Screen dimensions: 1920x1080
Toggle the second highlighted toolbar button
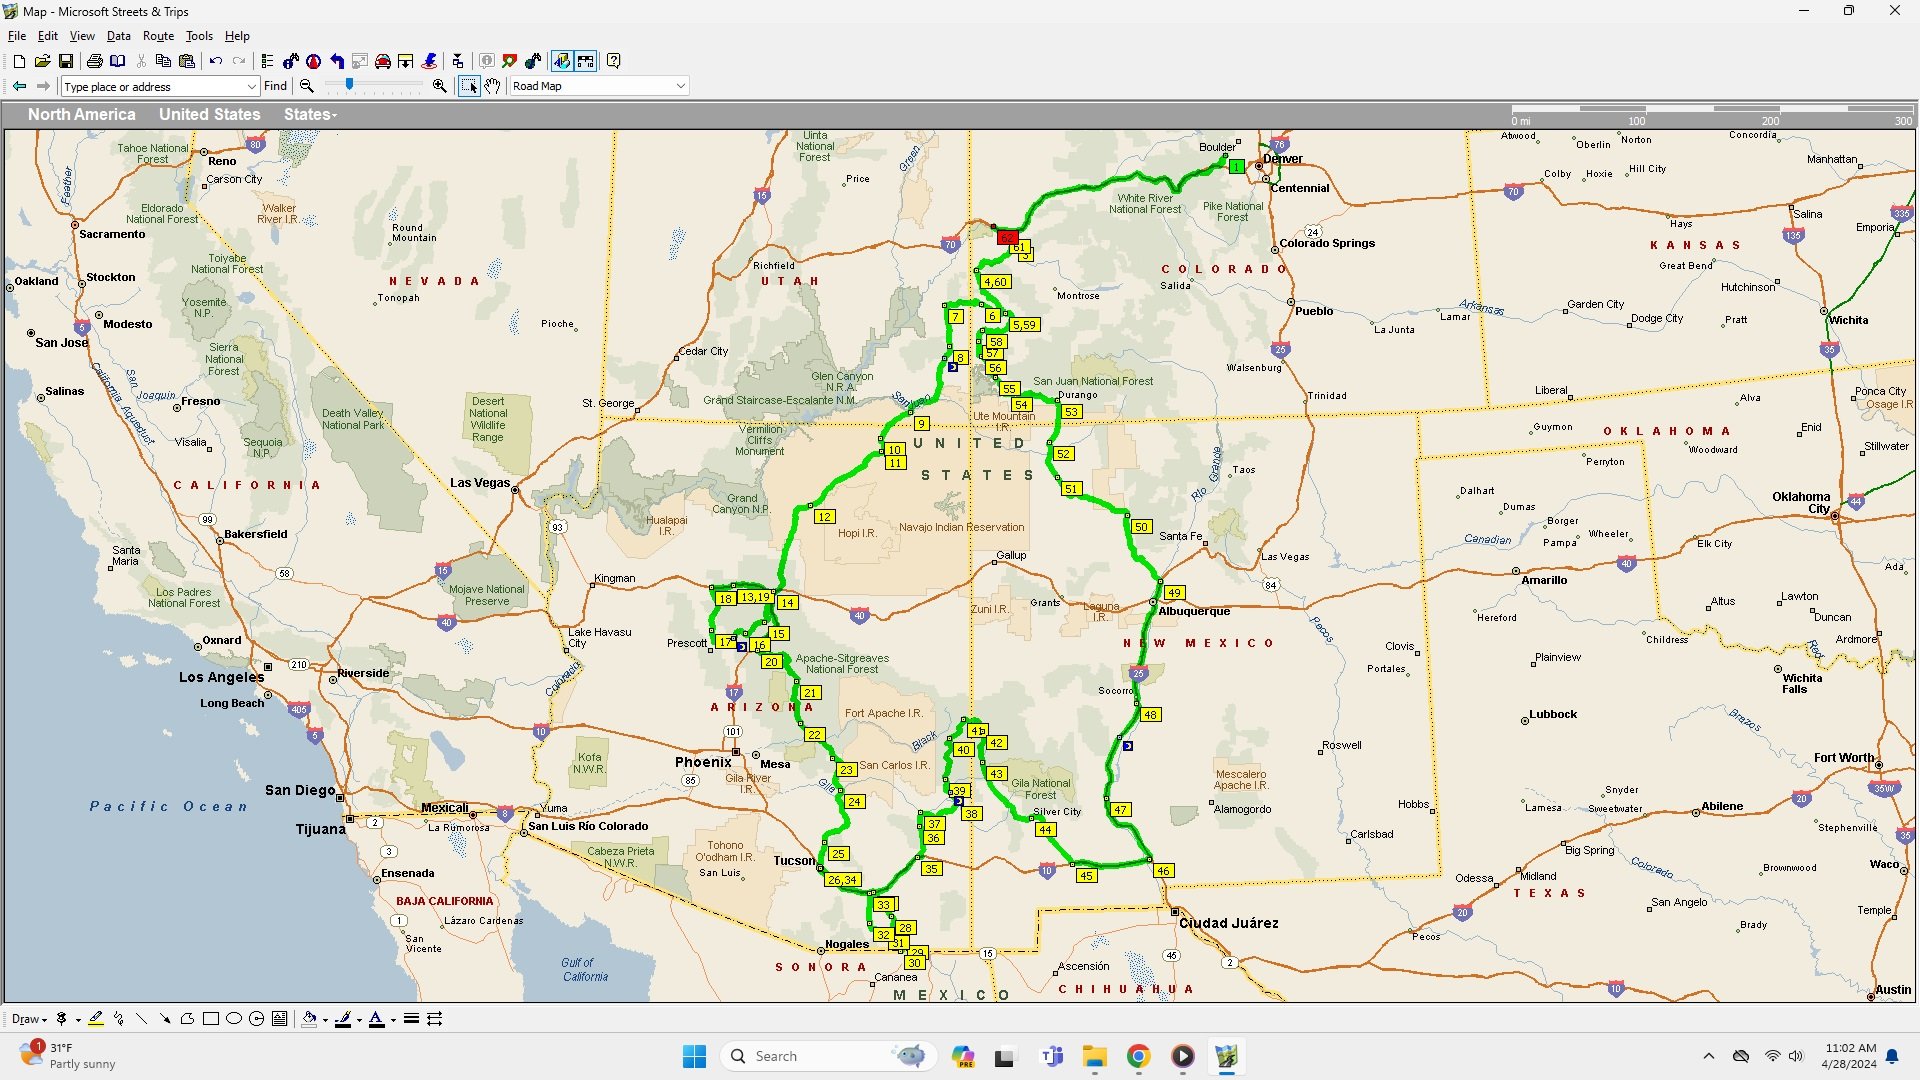click(x=586, y=61)
